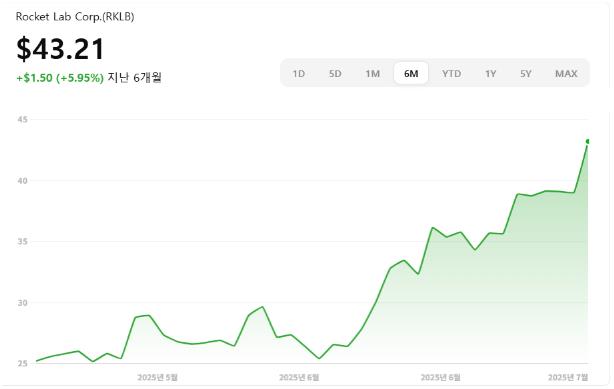This screenshot has height=389, width=614.
Task: Show year-to-date with YTD tab
Action: tap(451, 74)
